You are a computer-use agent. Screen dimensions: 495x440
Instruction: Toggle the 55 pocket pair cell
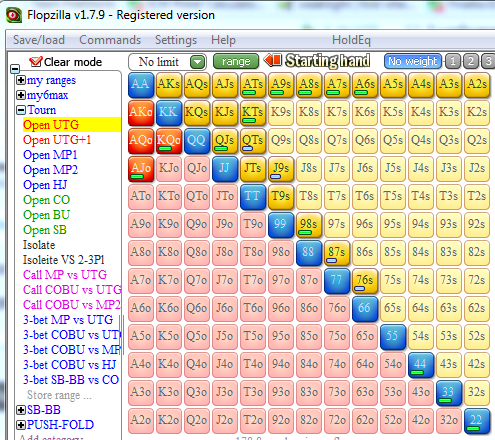tap(393, 337)
